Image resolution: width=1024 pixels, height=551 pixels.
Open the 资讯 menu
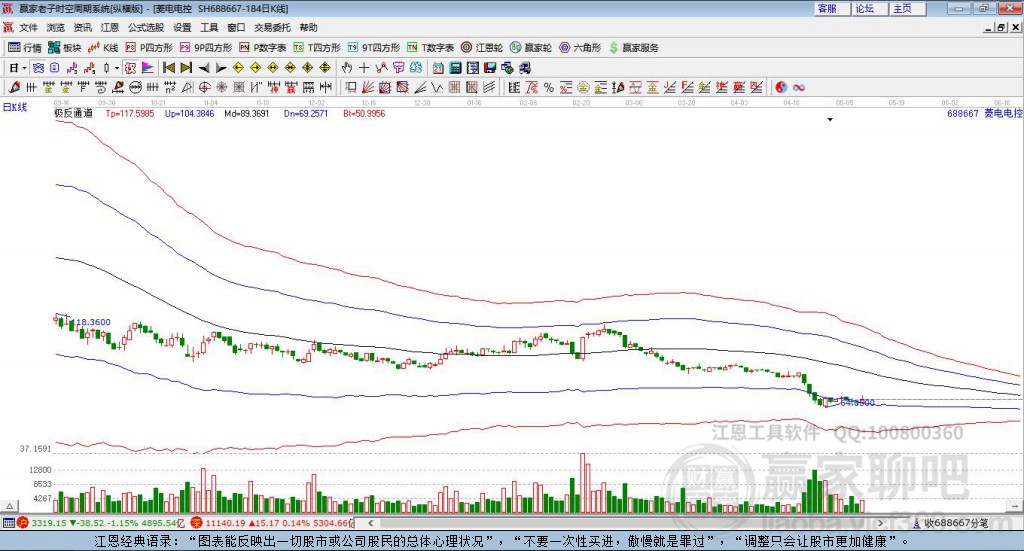[83, 27]
